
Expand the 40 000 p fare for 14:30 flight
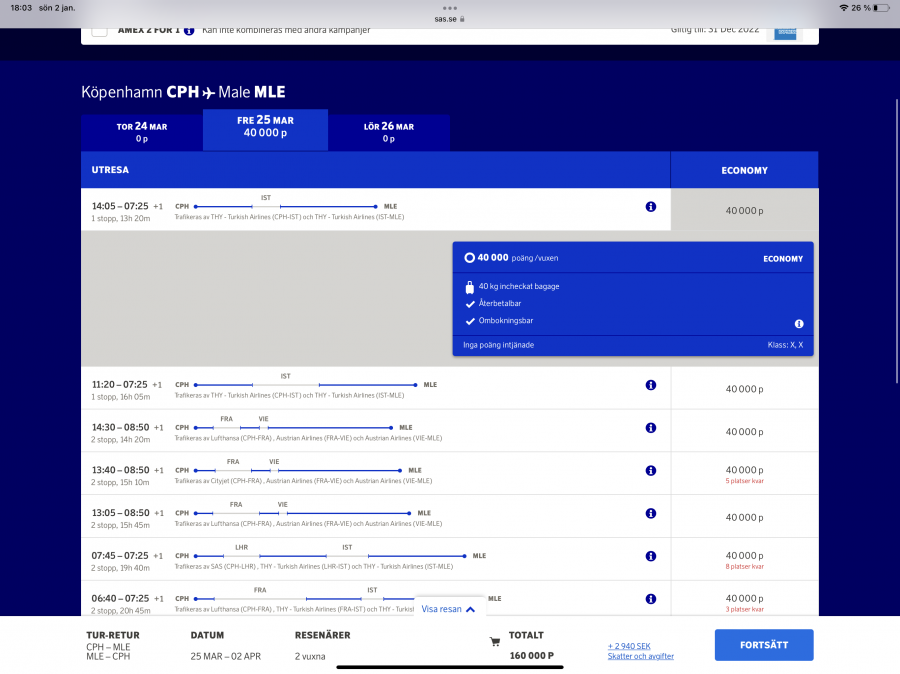[x=744, y=432]
